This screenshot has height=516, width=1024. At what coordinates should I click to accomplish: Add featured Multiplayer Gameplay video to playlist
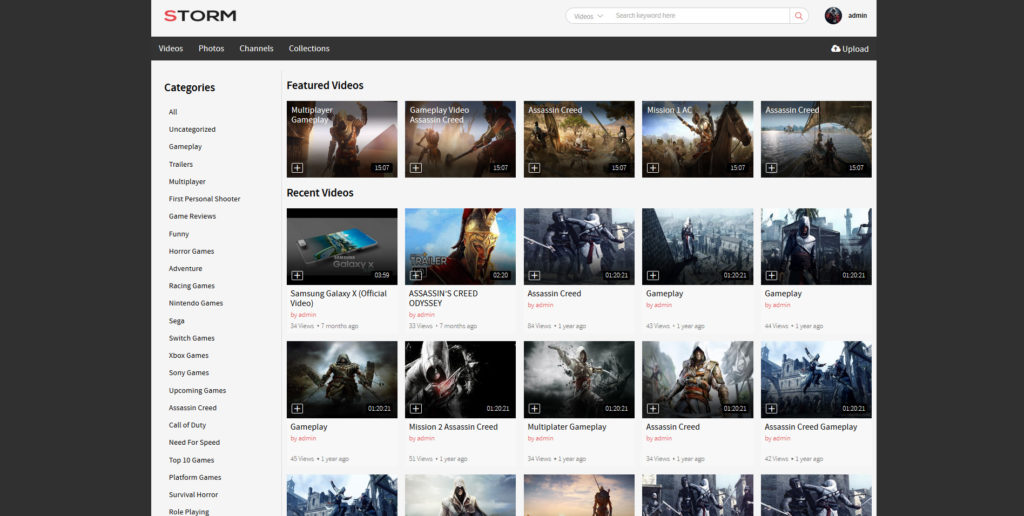click(297, 168)
